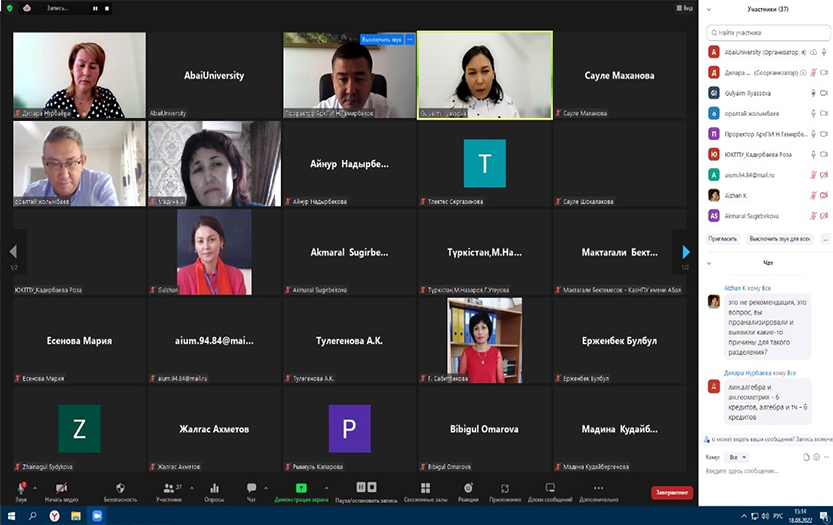Toggle camera with Начать видео button

pos(61,488)
